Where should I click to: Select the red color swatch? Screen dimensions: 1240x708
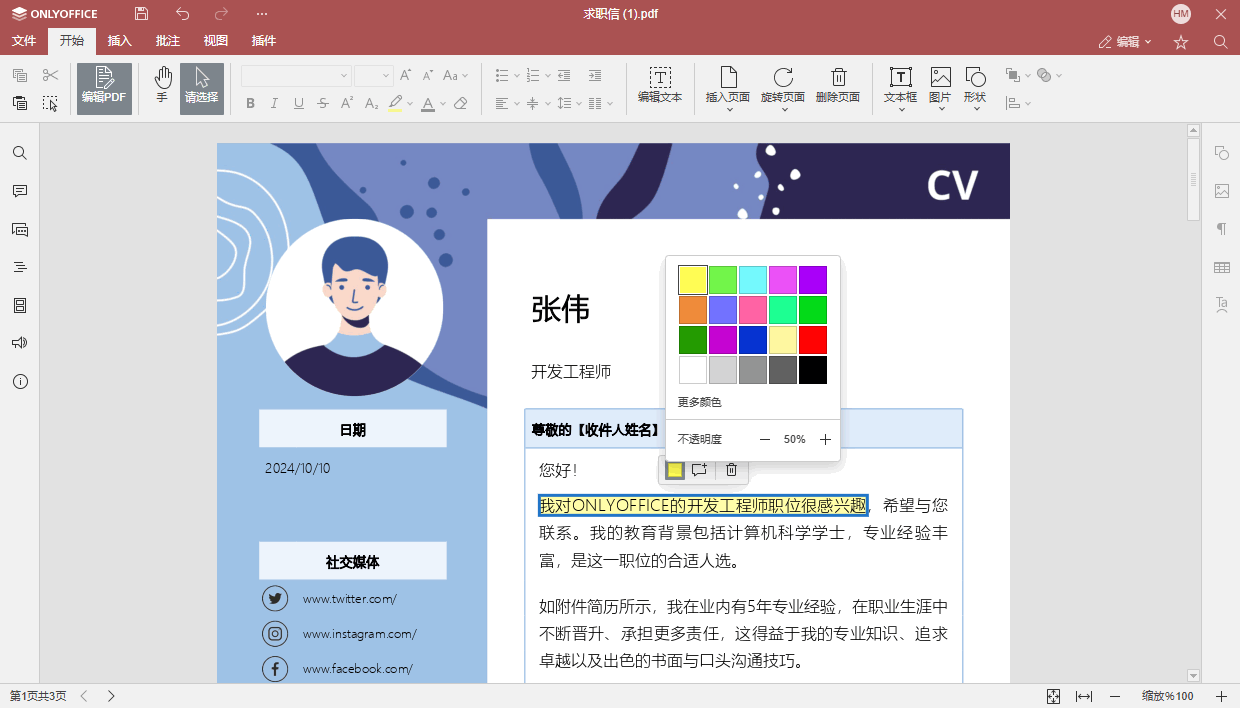(x=813, y=340)
